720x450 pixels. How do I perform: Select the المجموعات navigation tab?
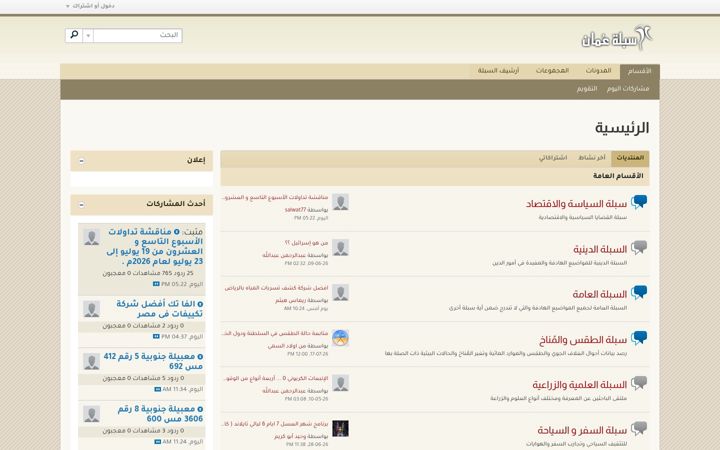[x=552, y=71]
